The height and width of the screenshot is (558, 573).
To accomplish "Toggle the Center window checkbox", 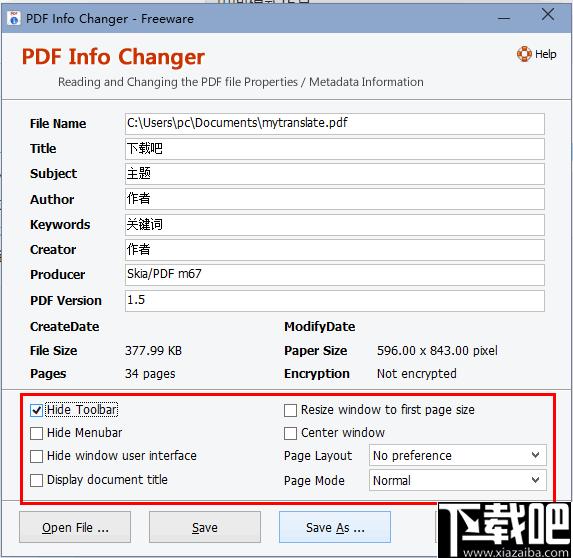I will click(290, 433).
